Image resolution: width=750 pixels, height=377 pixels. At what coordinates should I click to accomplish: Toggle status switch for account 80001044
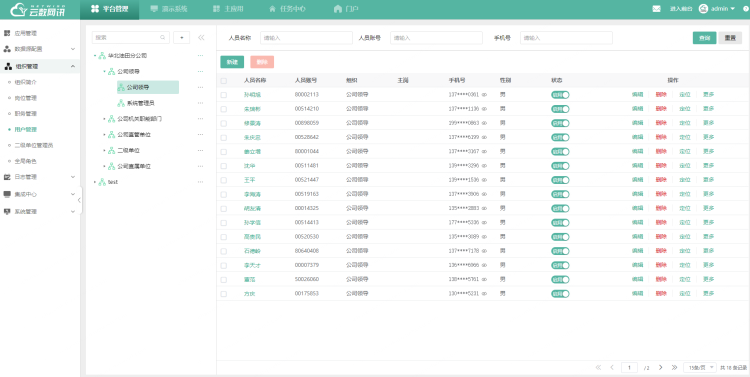pos(560,152)
